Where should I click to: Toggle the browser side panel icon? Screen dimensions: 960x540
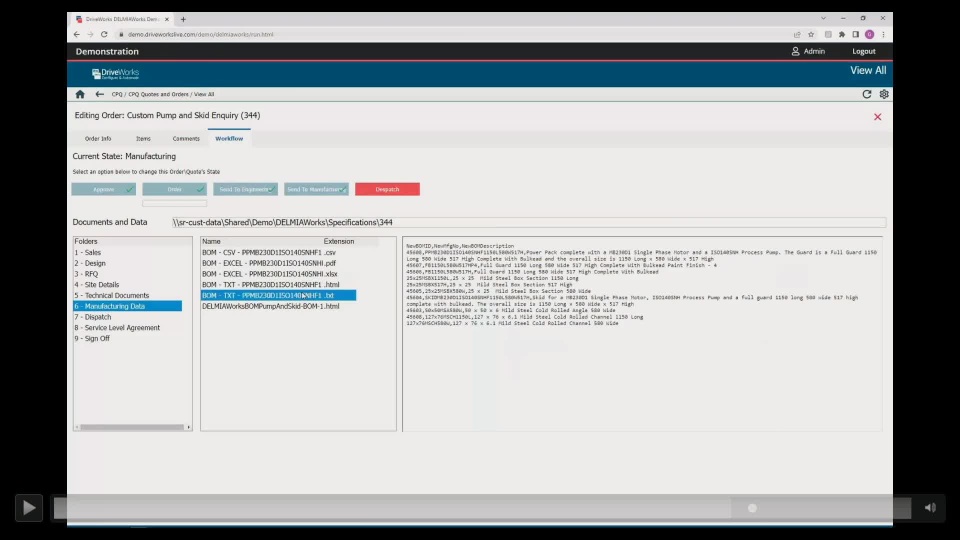click(855, 34)
